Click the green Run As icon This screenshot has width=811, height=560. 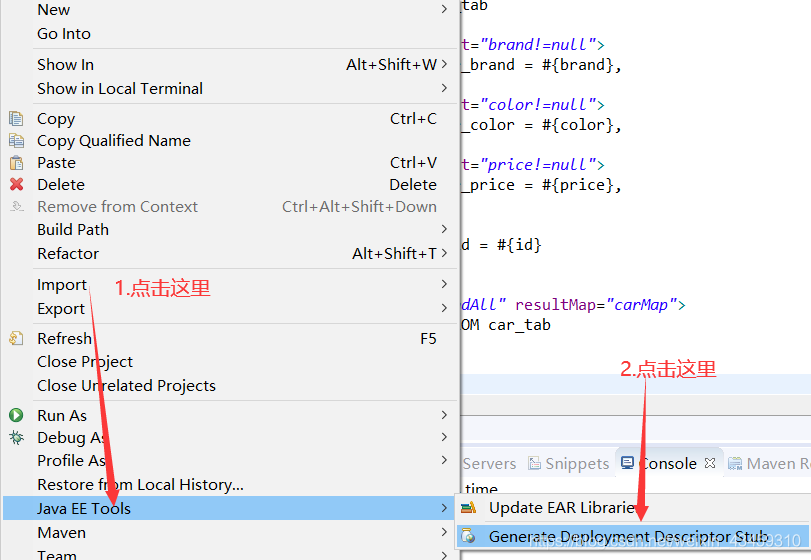click(x=16, y=415)
